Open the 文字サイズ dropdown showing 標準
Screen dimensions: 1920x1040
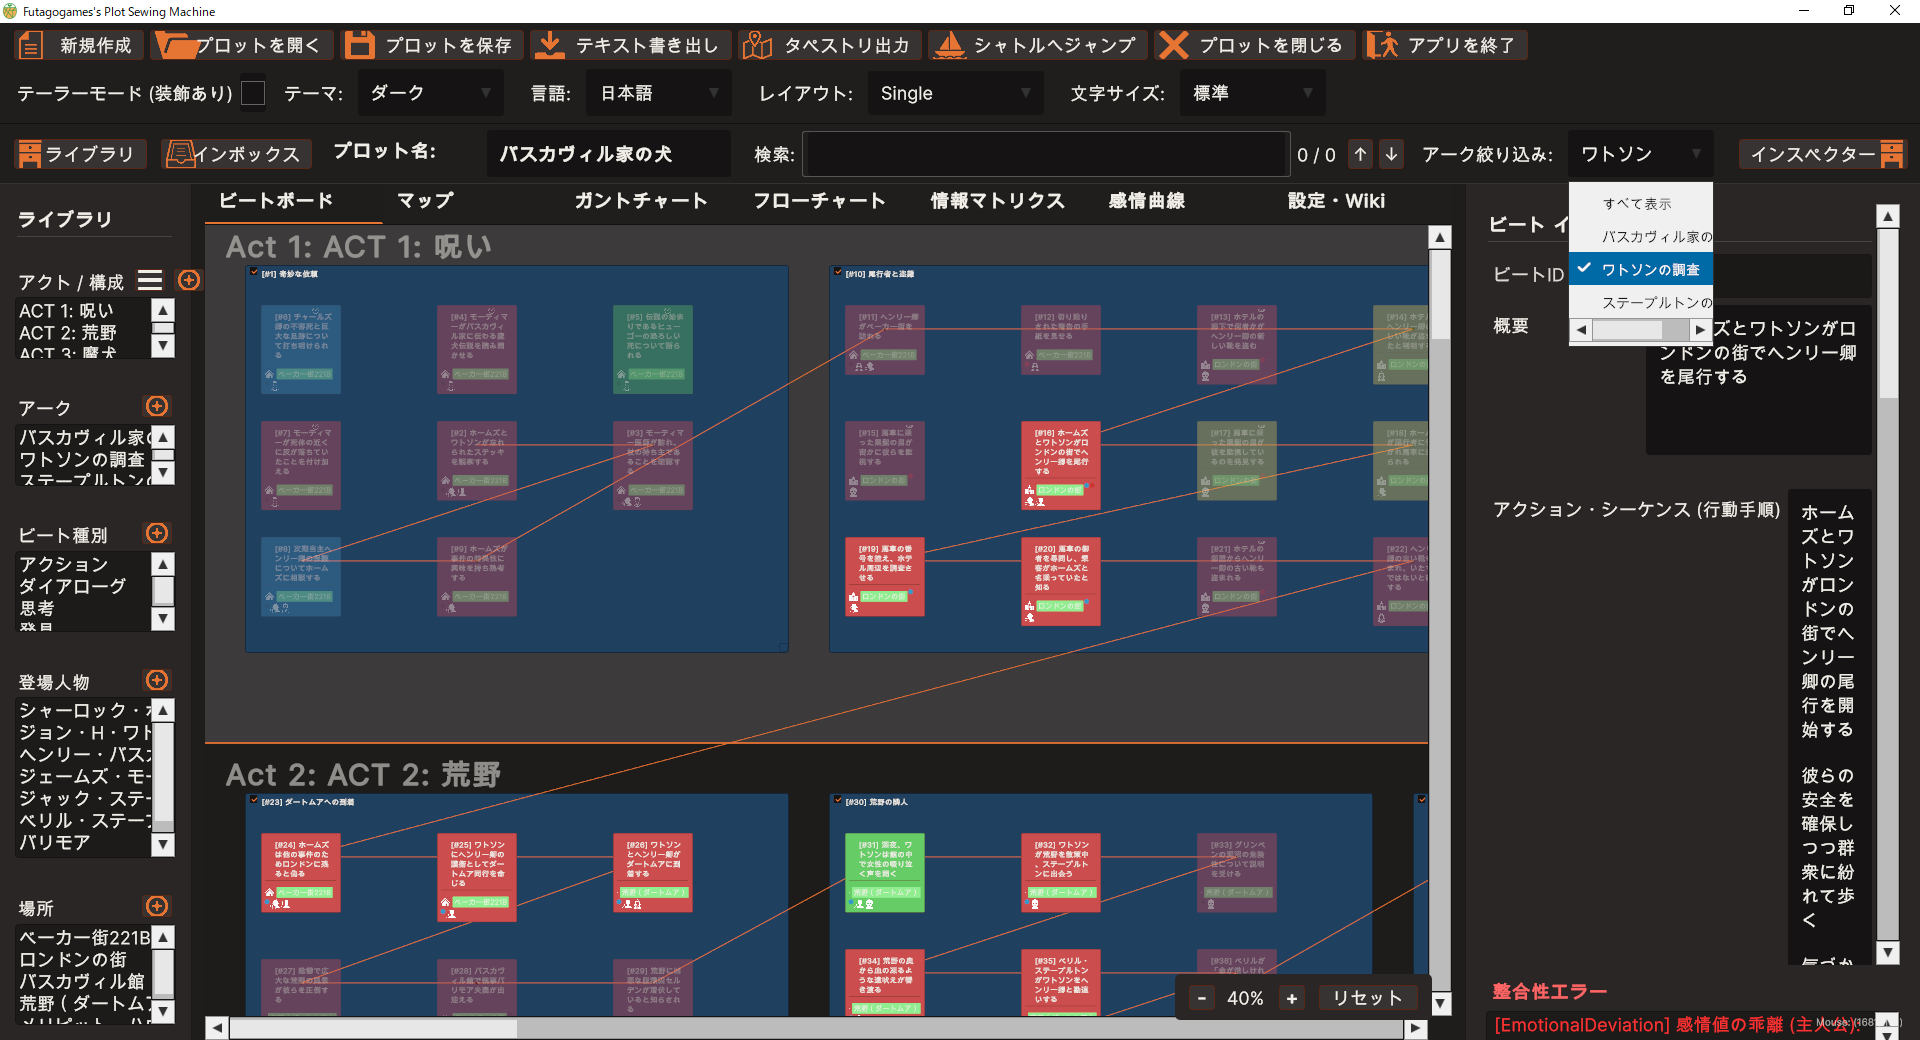[1253, 93]
